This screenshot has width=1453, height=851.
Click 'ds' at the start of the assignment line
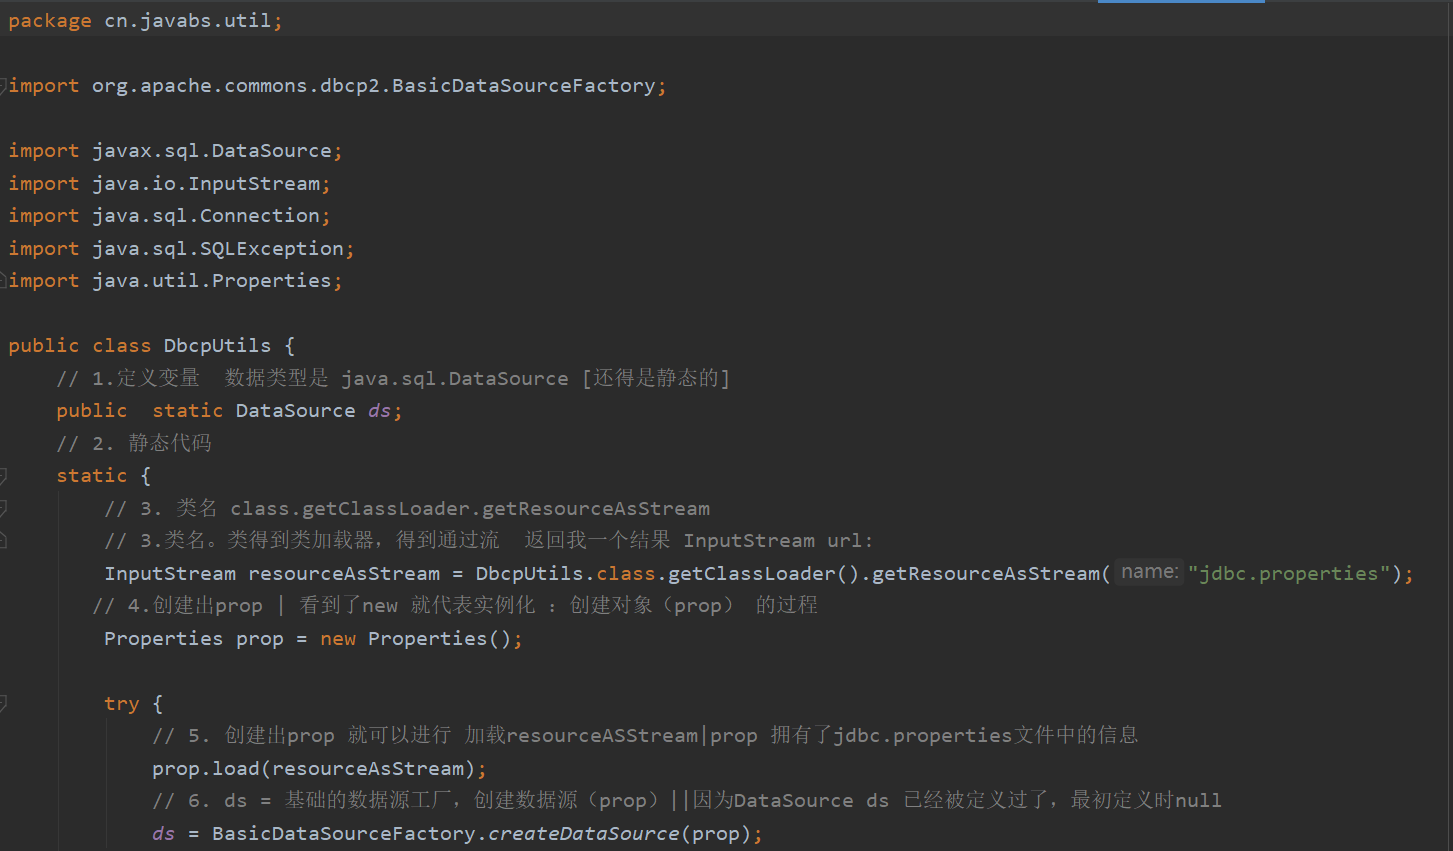pos(164,834)
